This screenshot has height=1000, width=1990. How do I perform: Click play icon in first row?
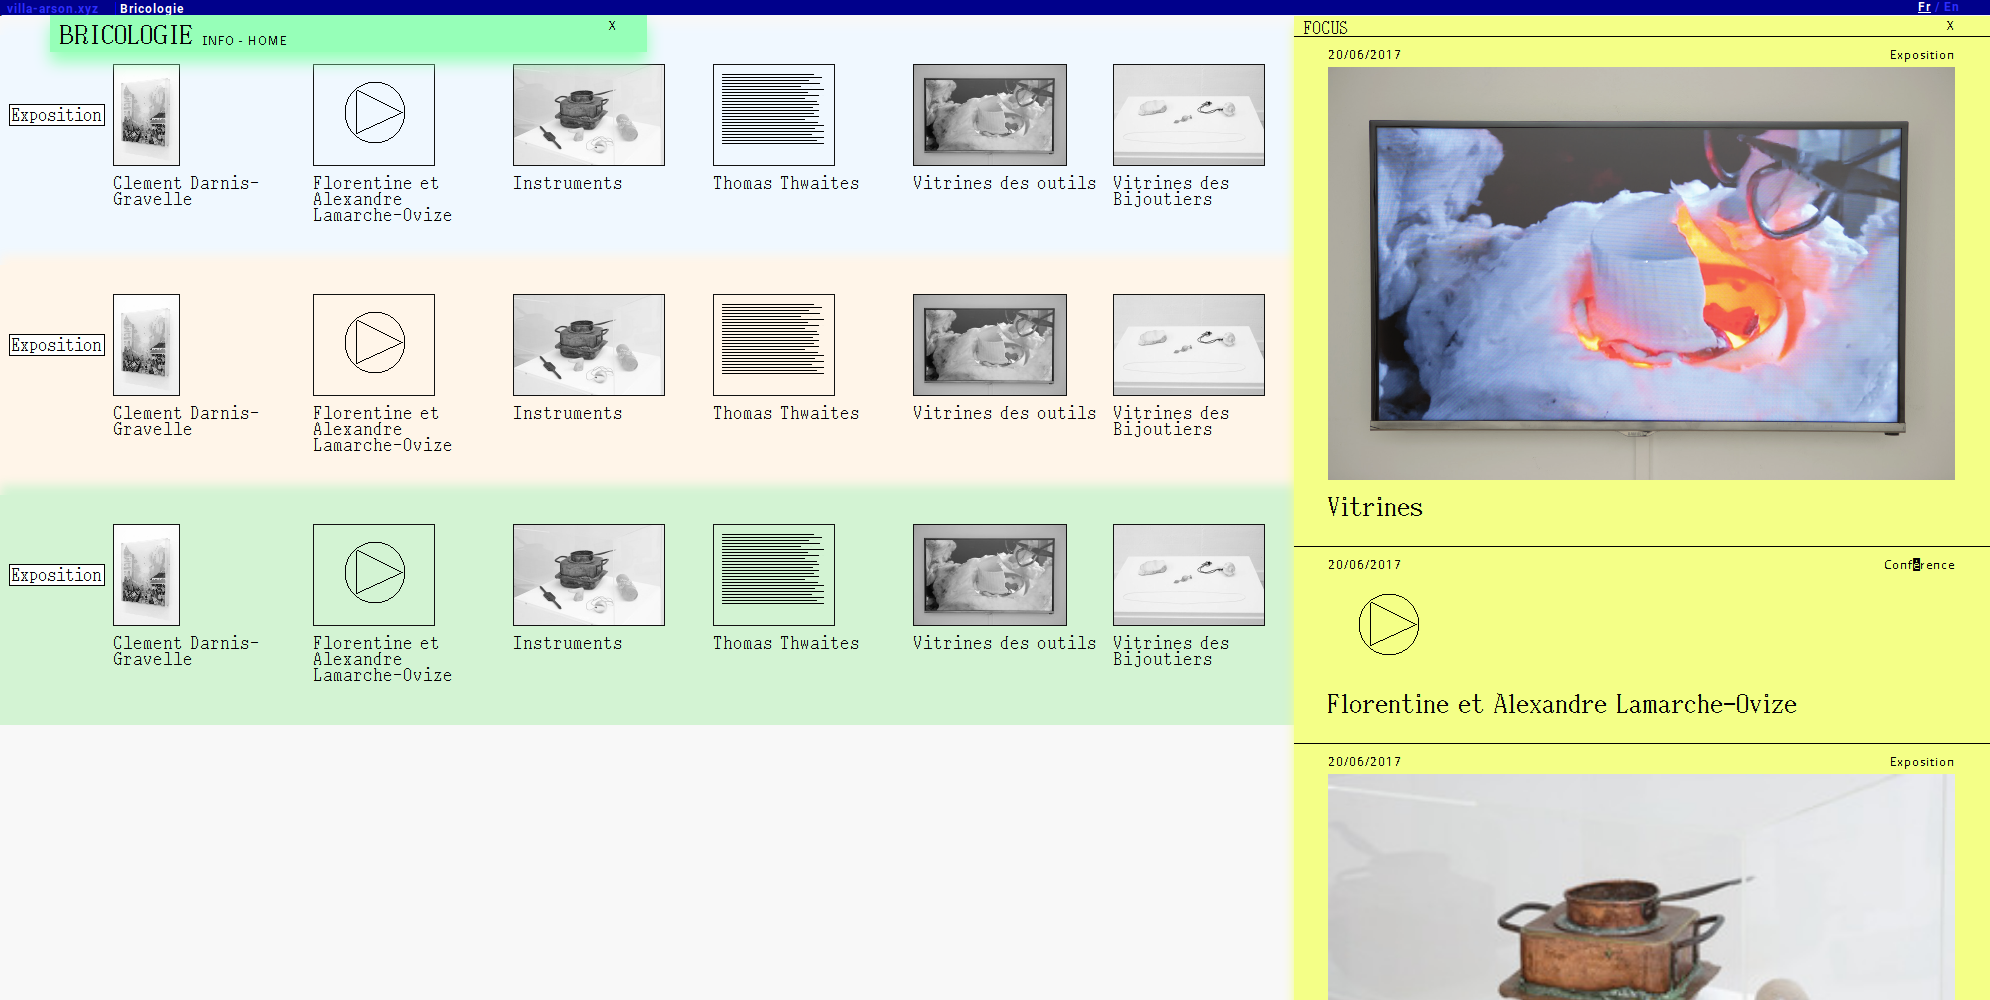374,114
